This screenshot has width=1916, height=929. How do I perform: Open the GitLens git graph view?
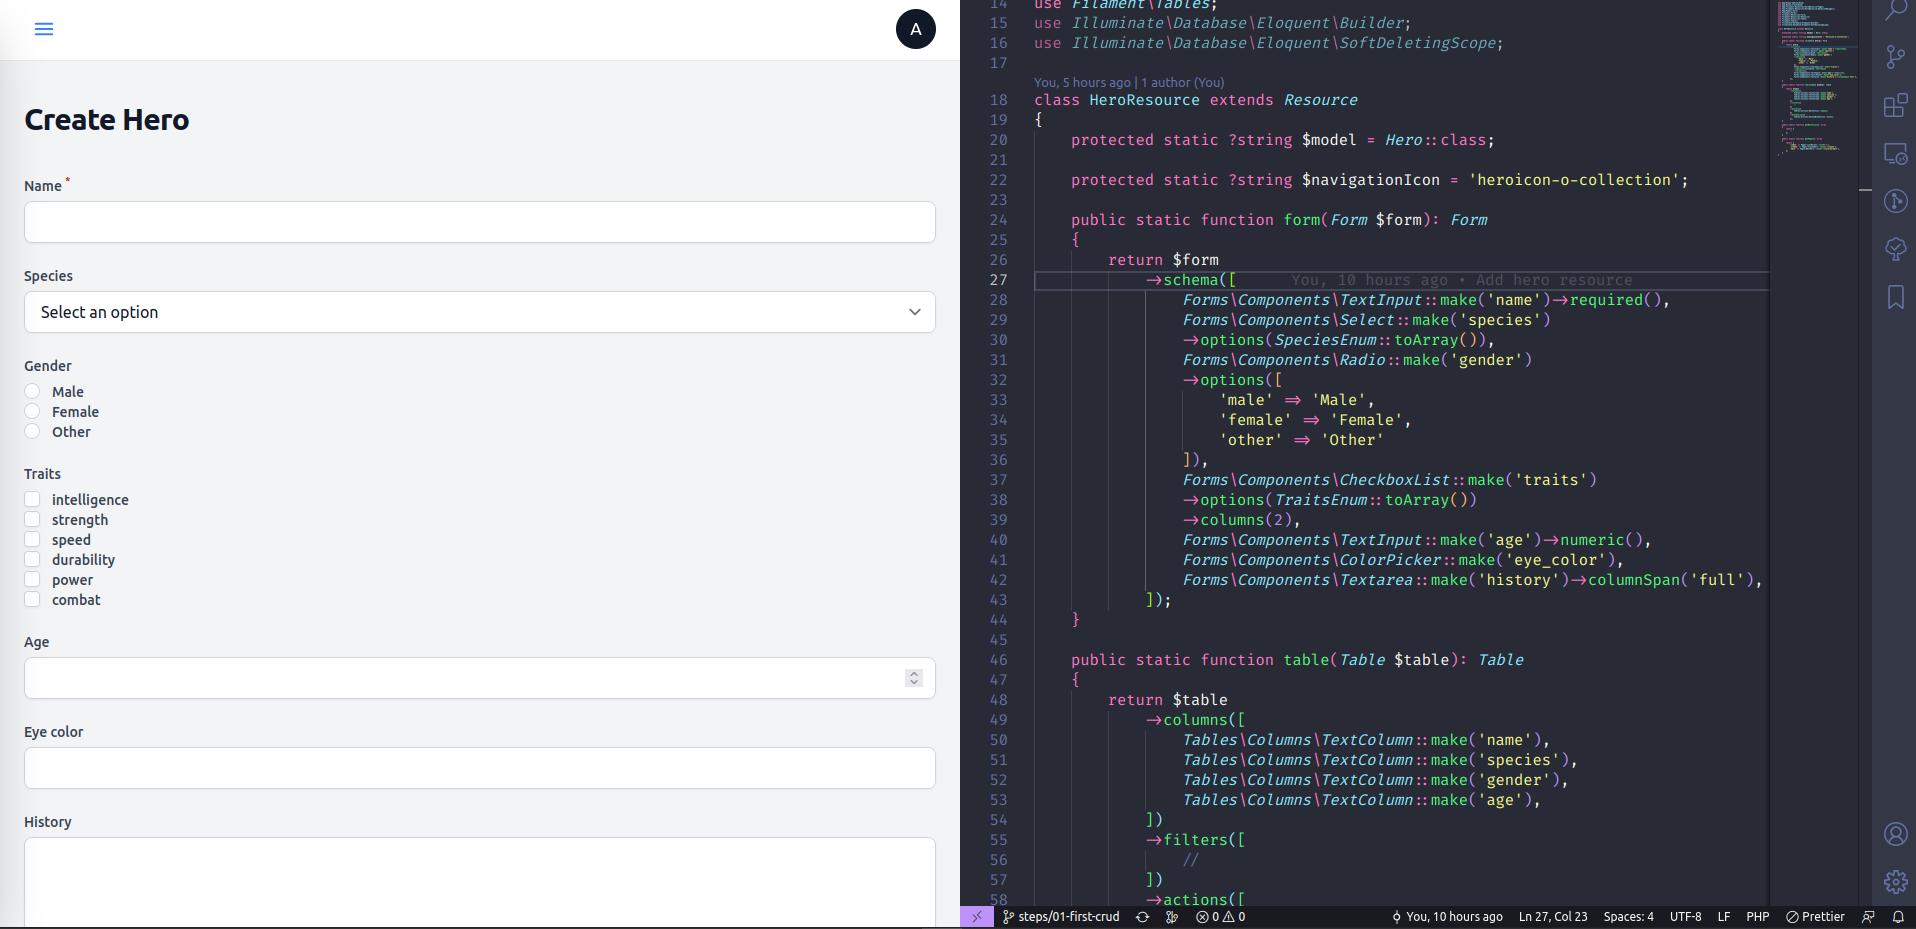[x=1895, y=201]
